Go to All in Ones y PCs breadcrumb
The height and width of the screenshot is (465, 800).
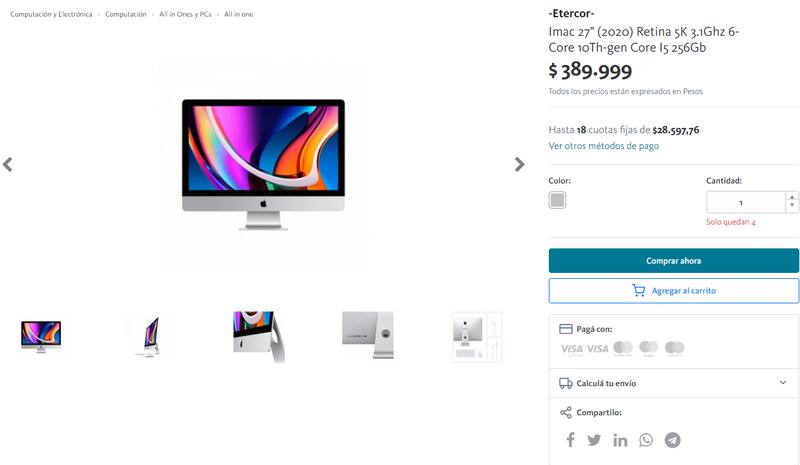pos(185,14)
